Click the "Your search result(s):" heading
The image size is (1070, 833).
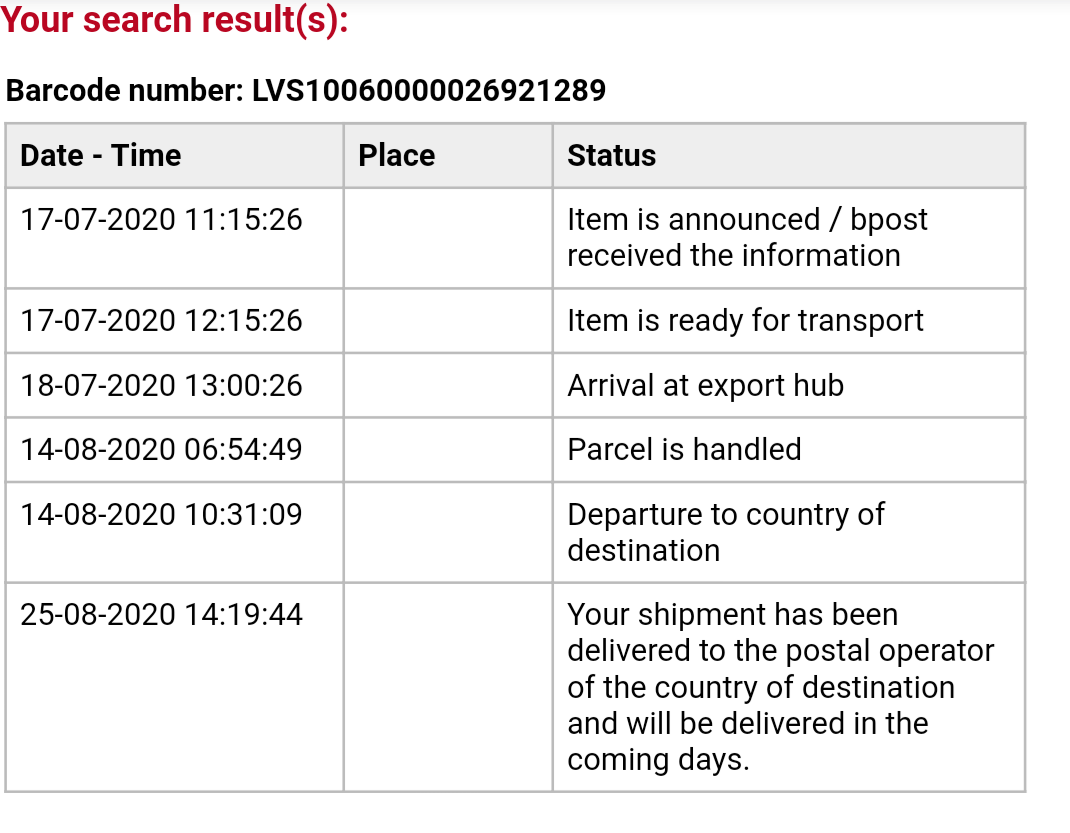click(x=175, y=19)
